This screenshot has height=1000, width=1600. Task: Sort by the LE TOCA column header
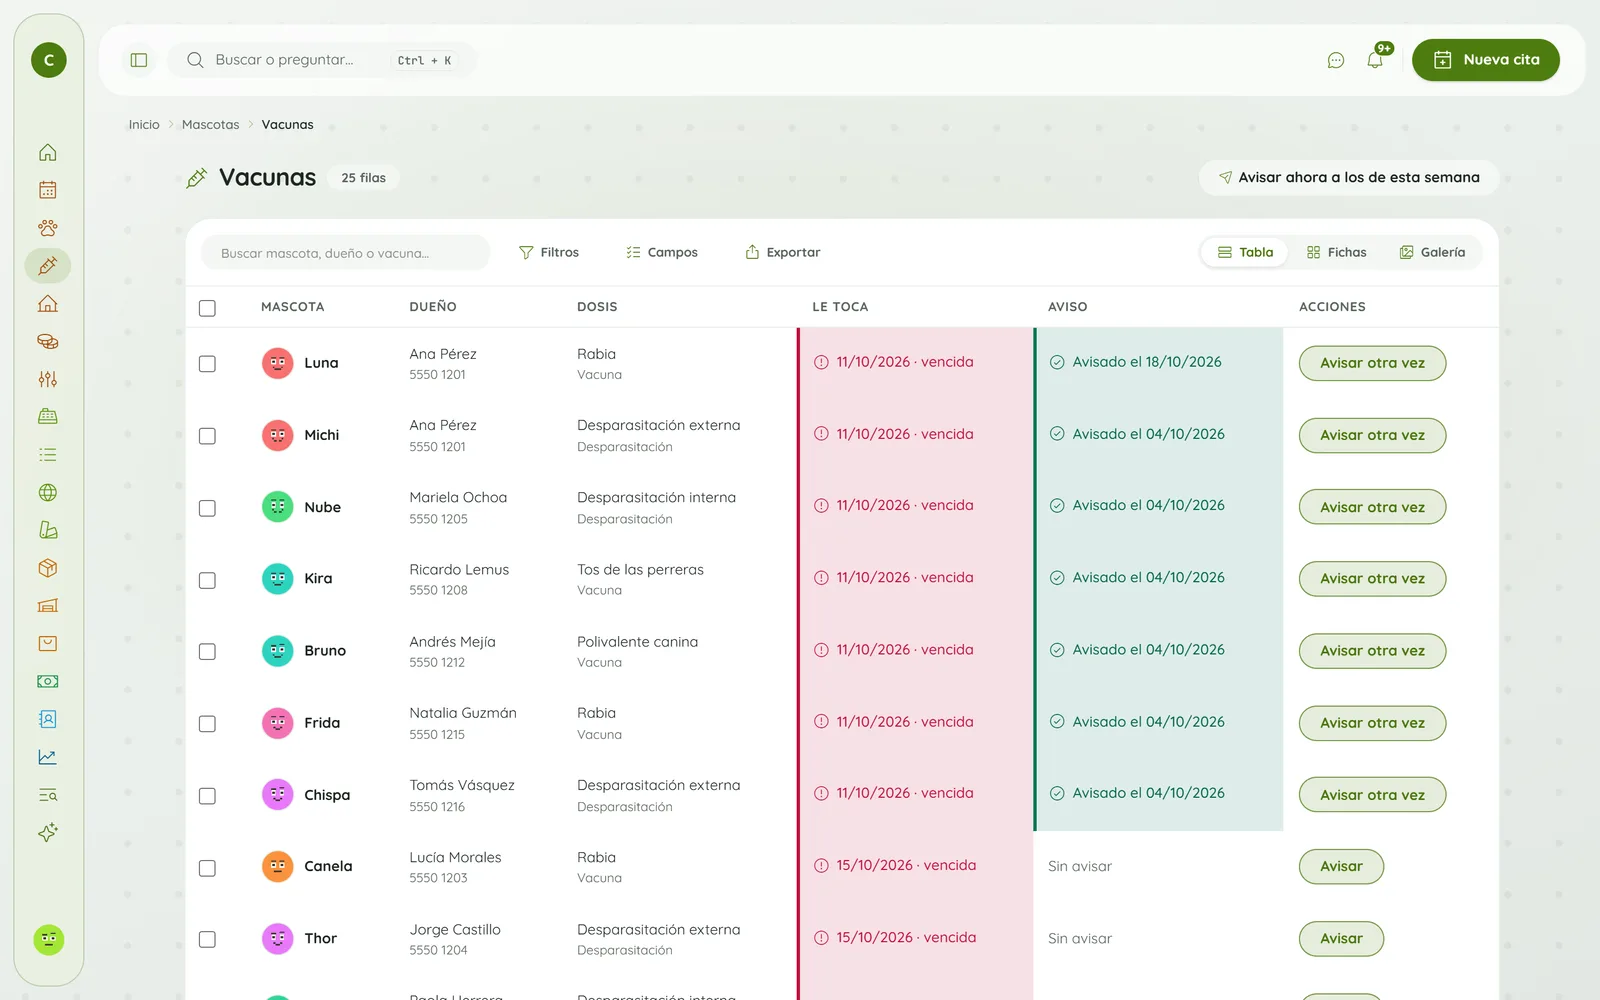coord(840,307)
